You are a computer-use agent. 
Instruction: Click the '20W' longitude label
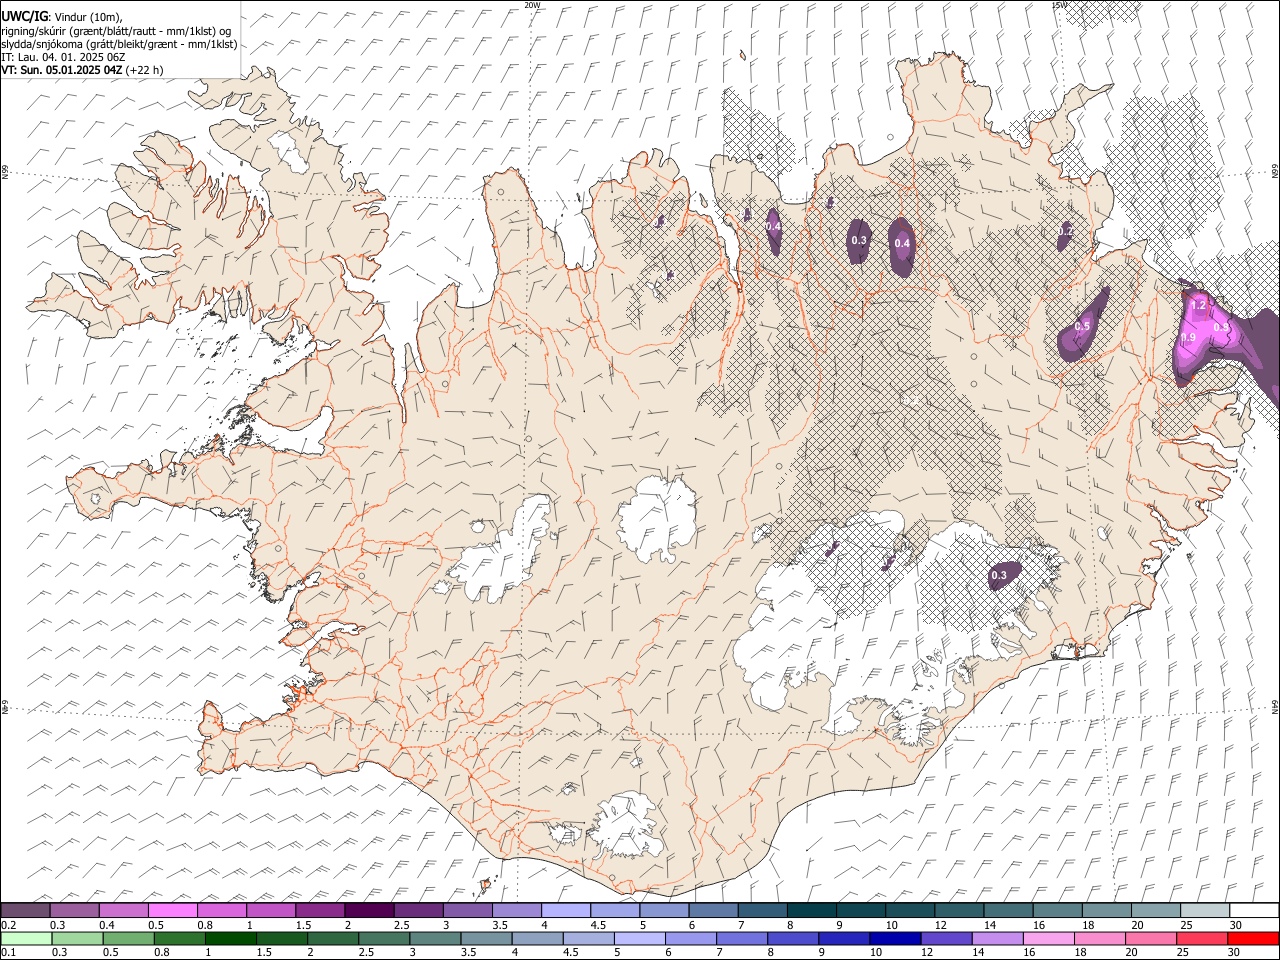point(533,5)
